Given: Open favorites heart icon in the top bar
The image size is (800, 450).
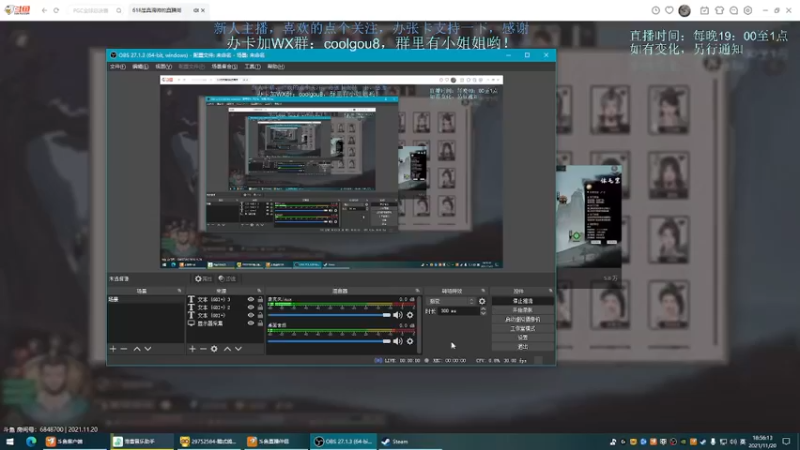Looking at the screenshot, I should (x=669, y=10).
